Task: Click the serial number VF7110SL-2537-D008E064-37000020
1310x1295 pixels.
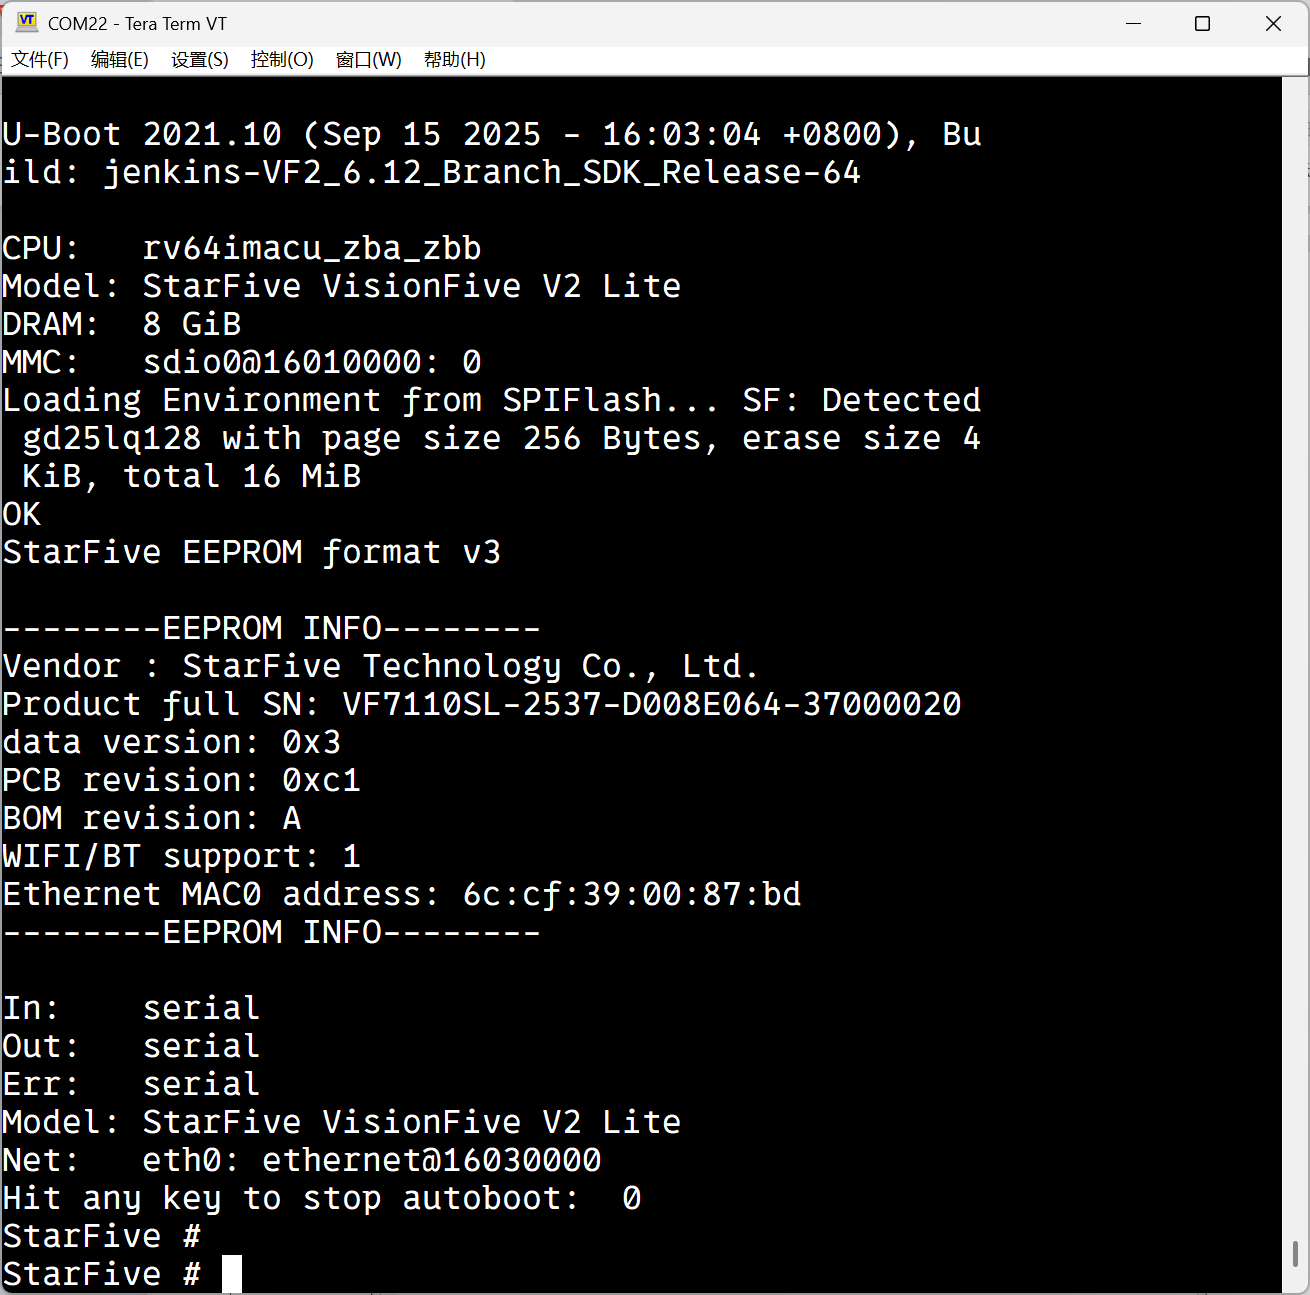Action: coord(651,704)
